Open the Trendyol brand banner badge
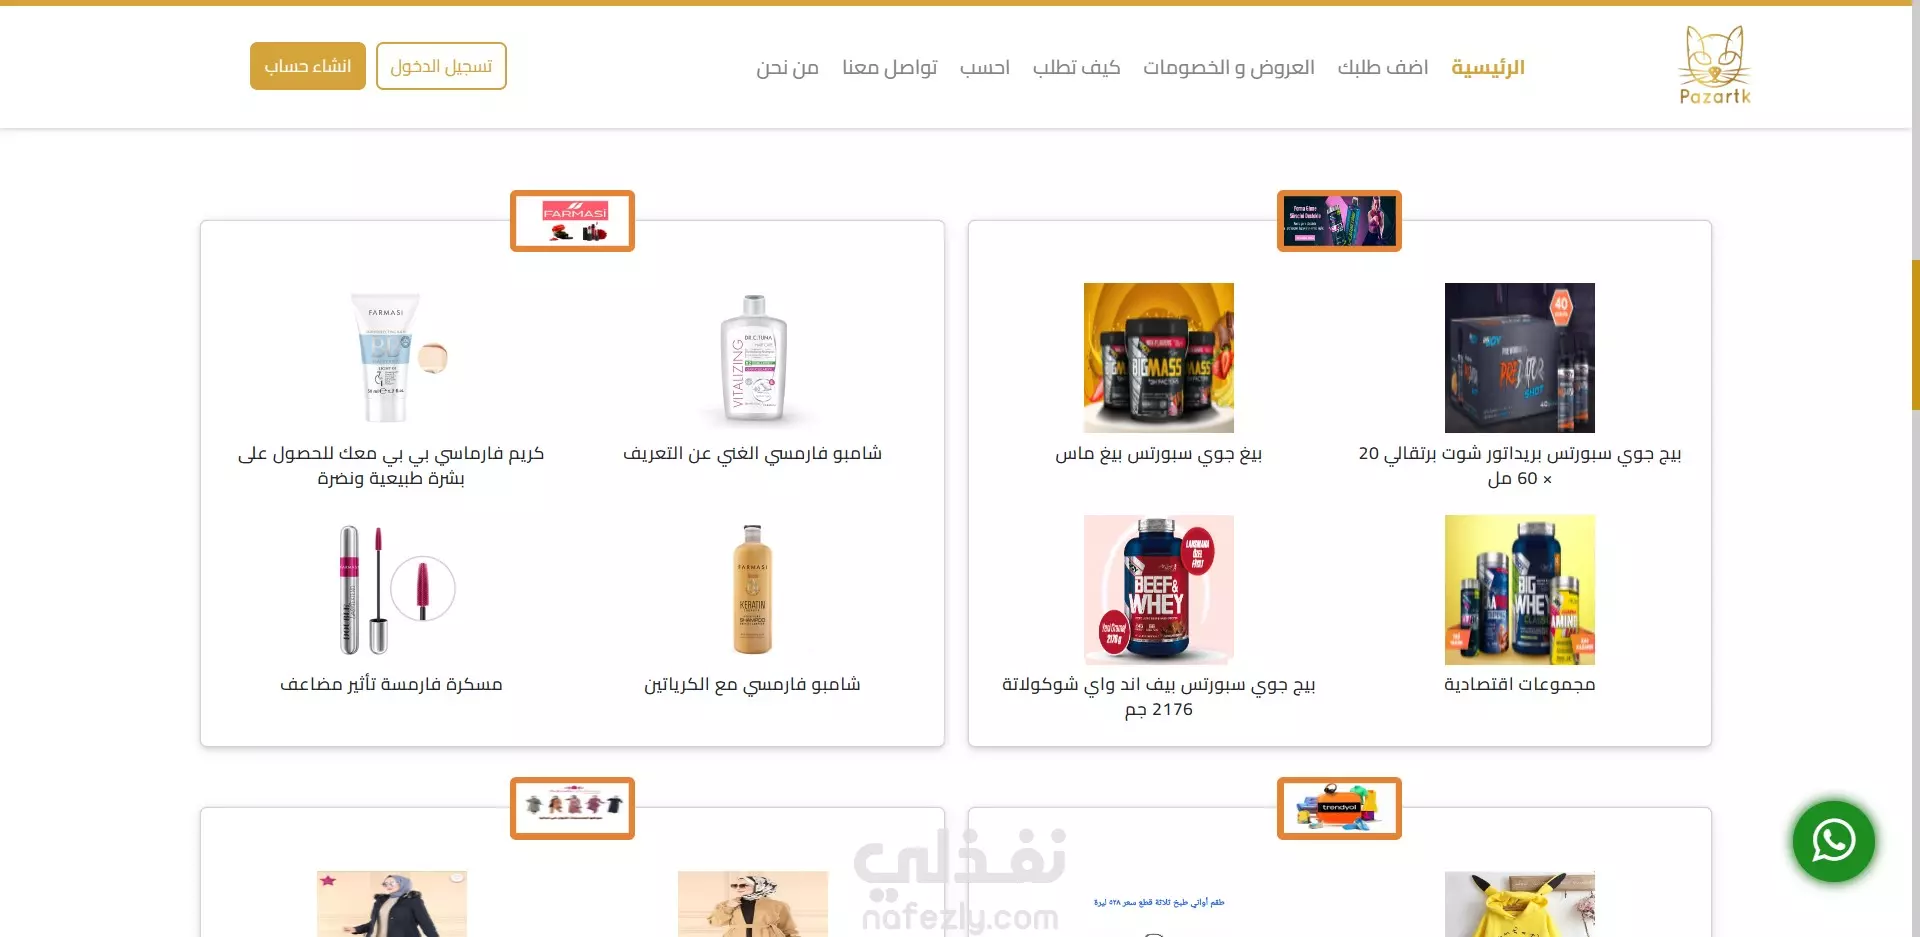Image resolution: width=1920 pixels, height=937 pixels. (x=1339, y=808)
